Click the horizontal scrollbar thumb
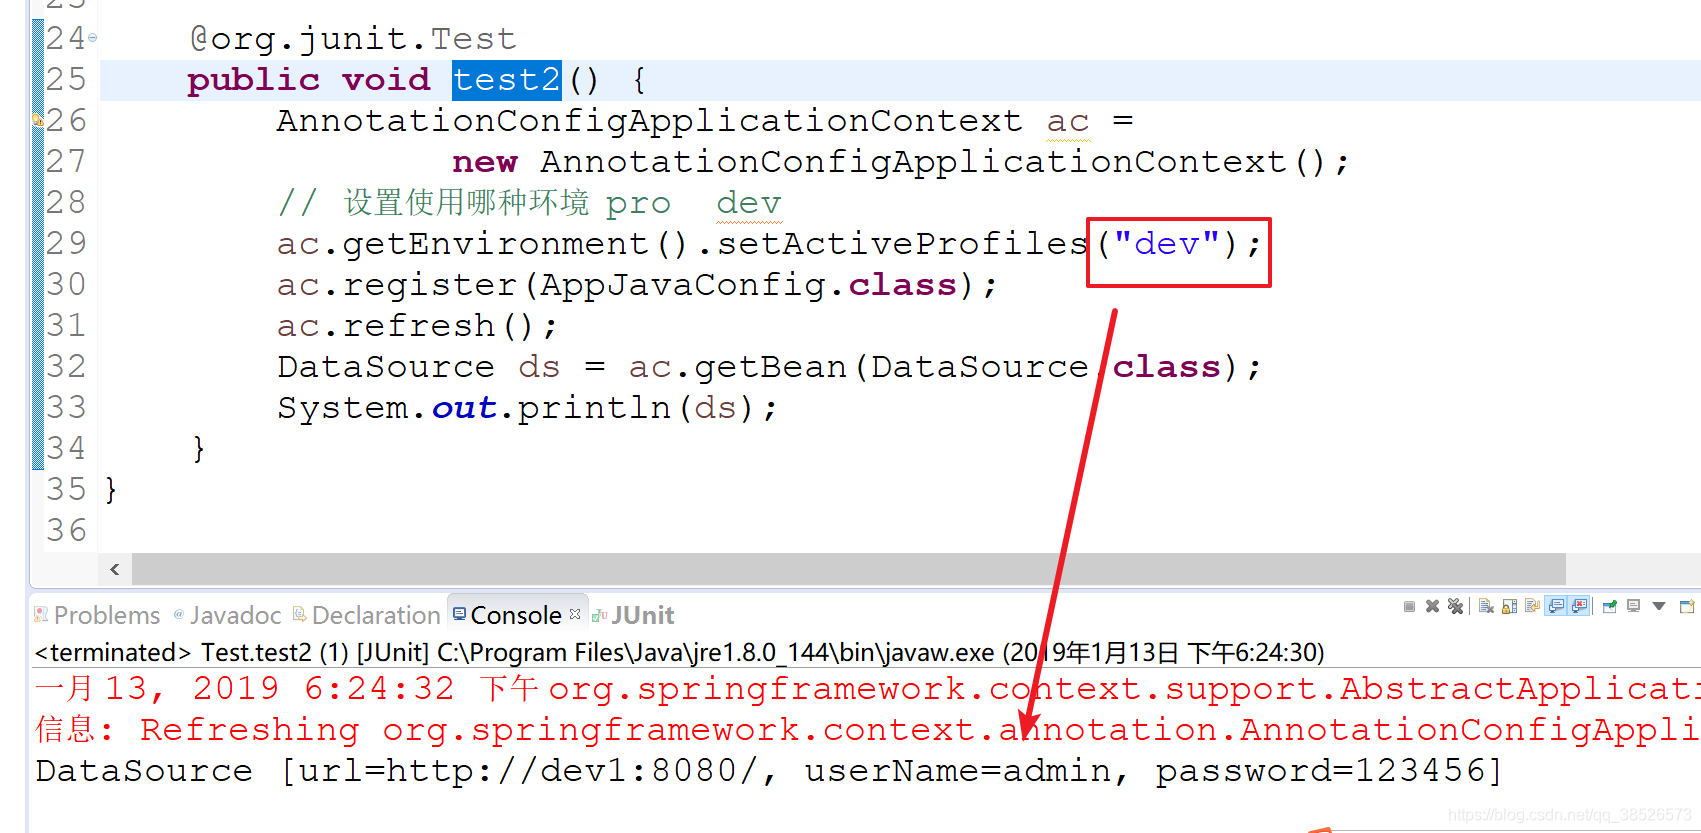The height and width of the screenshot is (833, 1701). (849, 569)
